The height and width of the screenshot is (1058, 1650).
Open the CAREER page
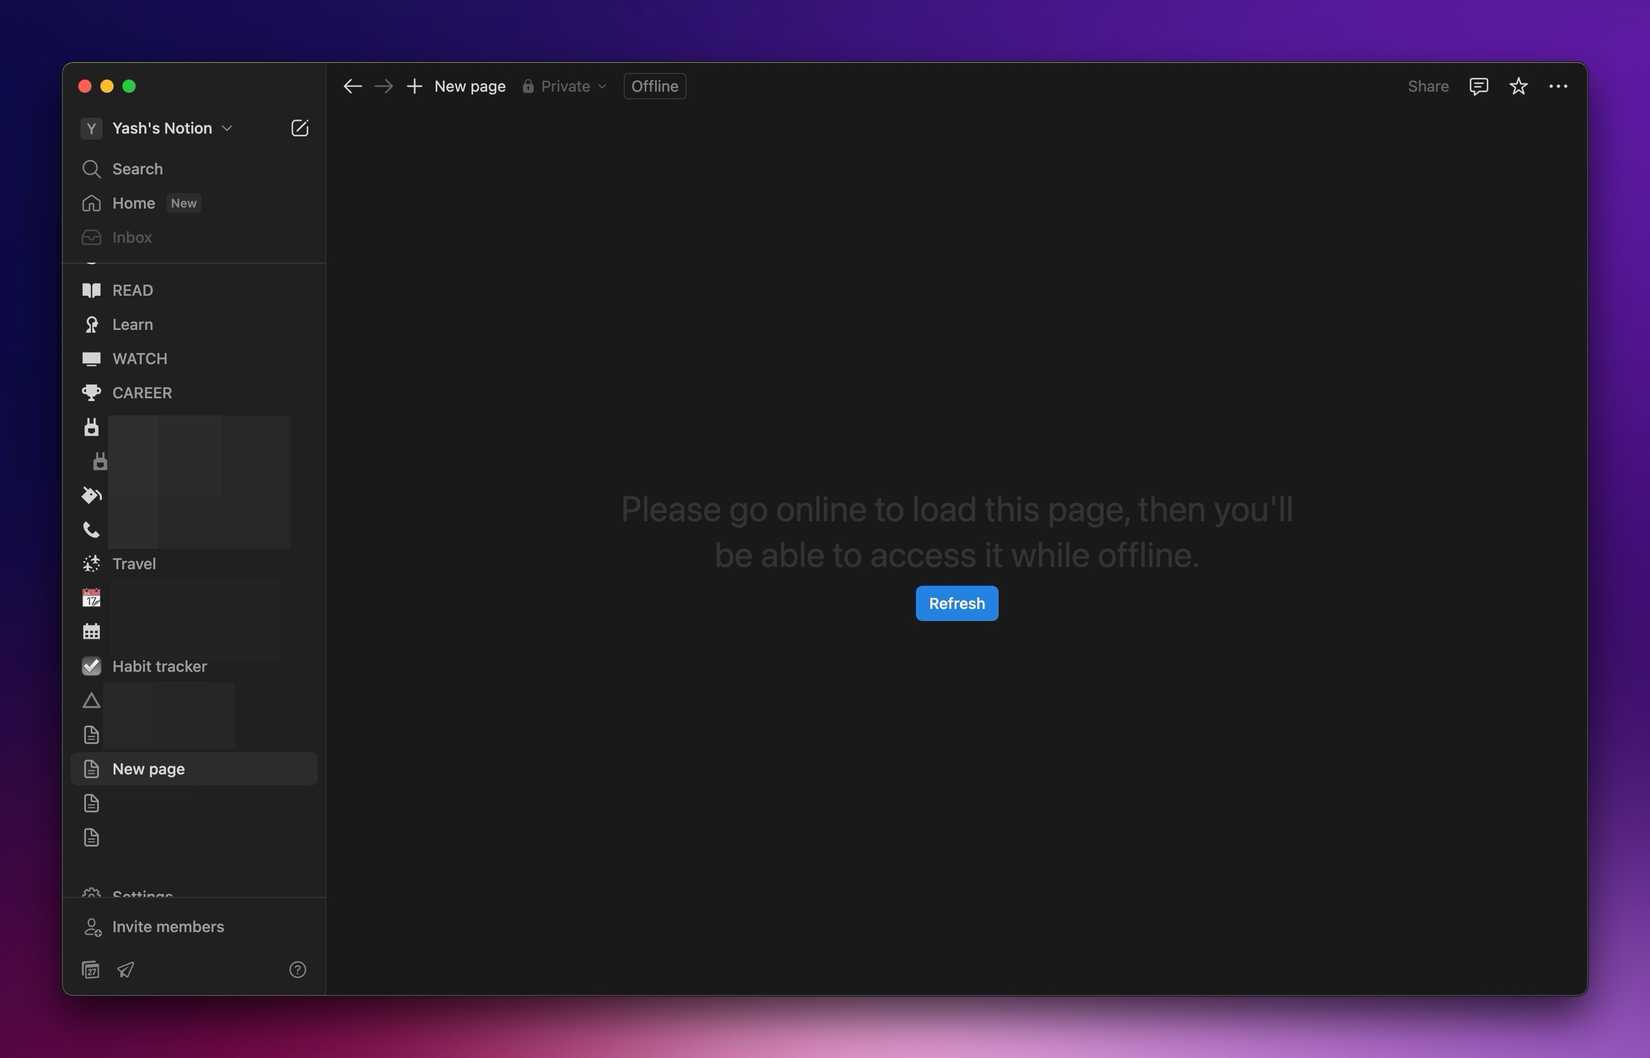pos(194,393)
